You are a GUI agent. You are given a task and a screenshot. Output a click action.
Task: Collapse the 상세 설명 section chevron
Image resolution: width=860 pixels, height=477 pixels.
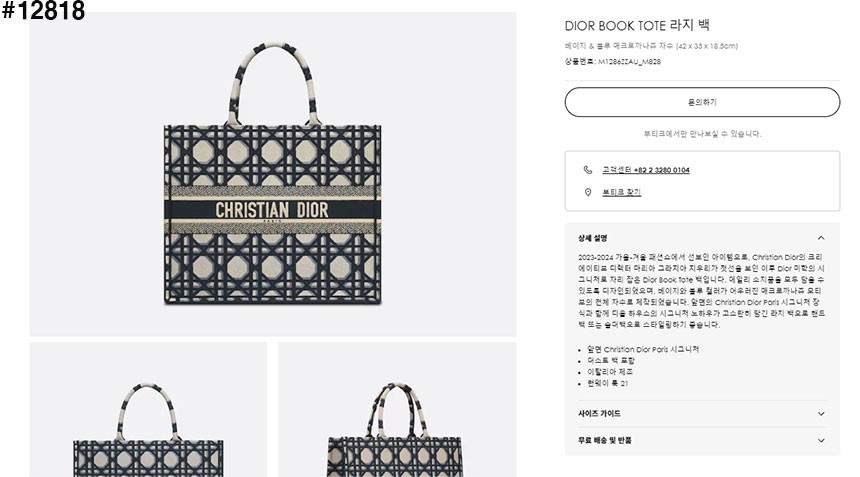tap(821, 238)
